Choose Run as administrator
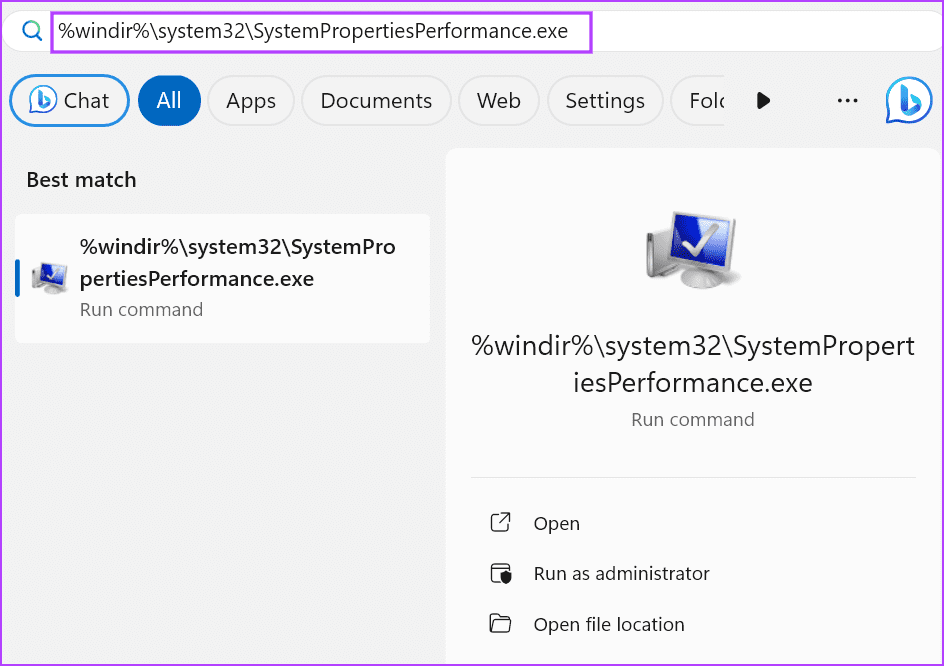 (x=621, y=574)
